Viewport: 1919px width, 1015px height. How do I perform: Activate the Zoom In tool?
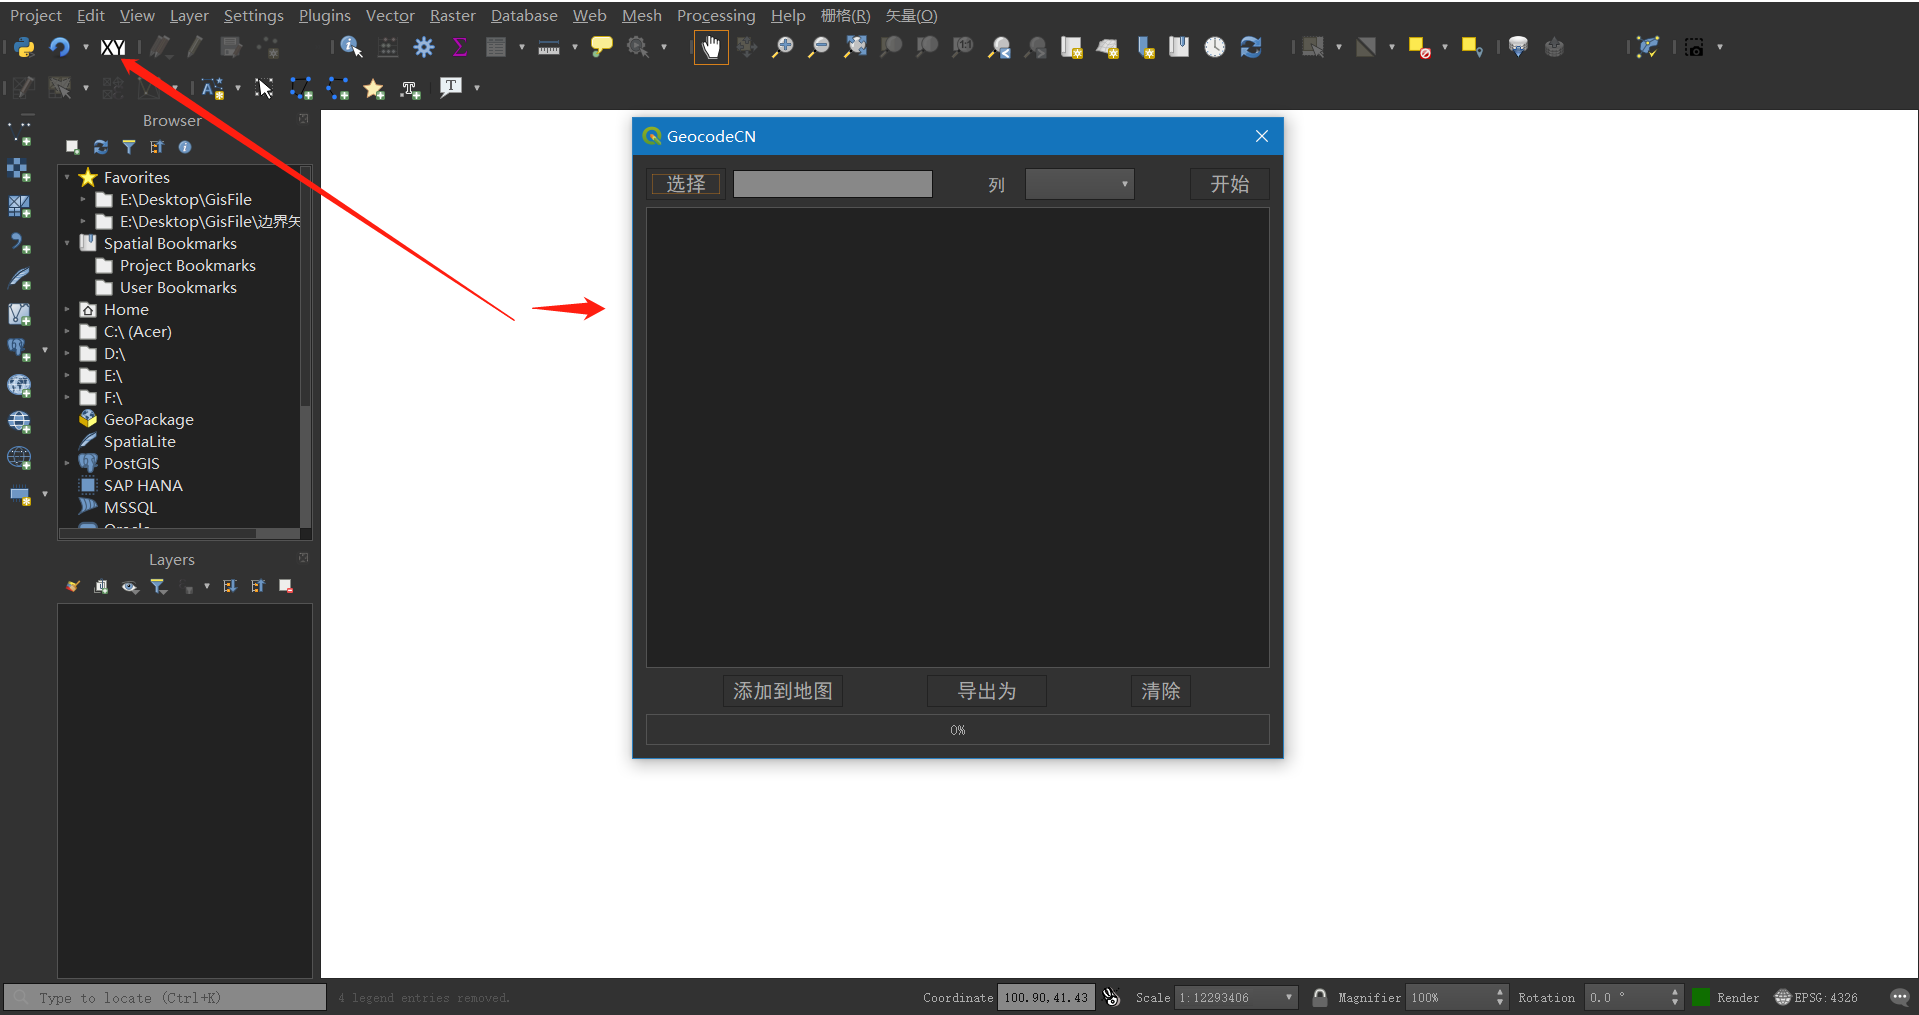tap(782, 47)
